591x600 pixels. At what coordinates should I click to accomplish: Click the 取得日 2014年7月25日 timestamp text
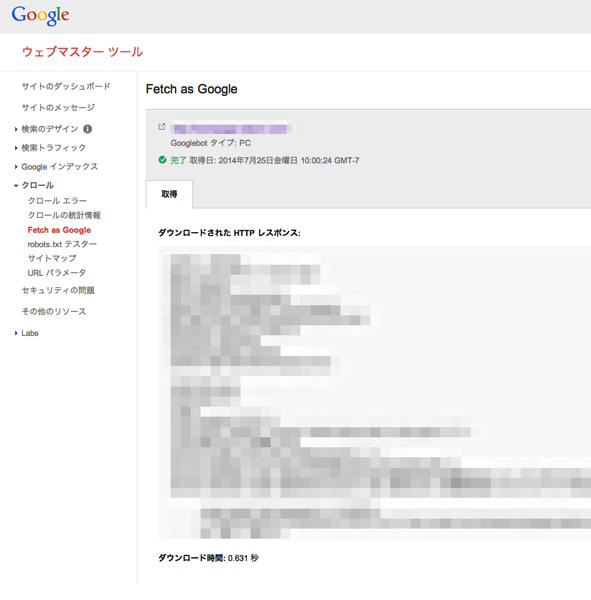pos(274,160)
